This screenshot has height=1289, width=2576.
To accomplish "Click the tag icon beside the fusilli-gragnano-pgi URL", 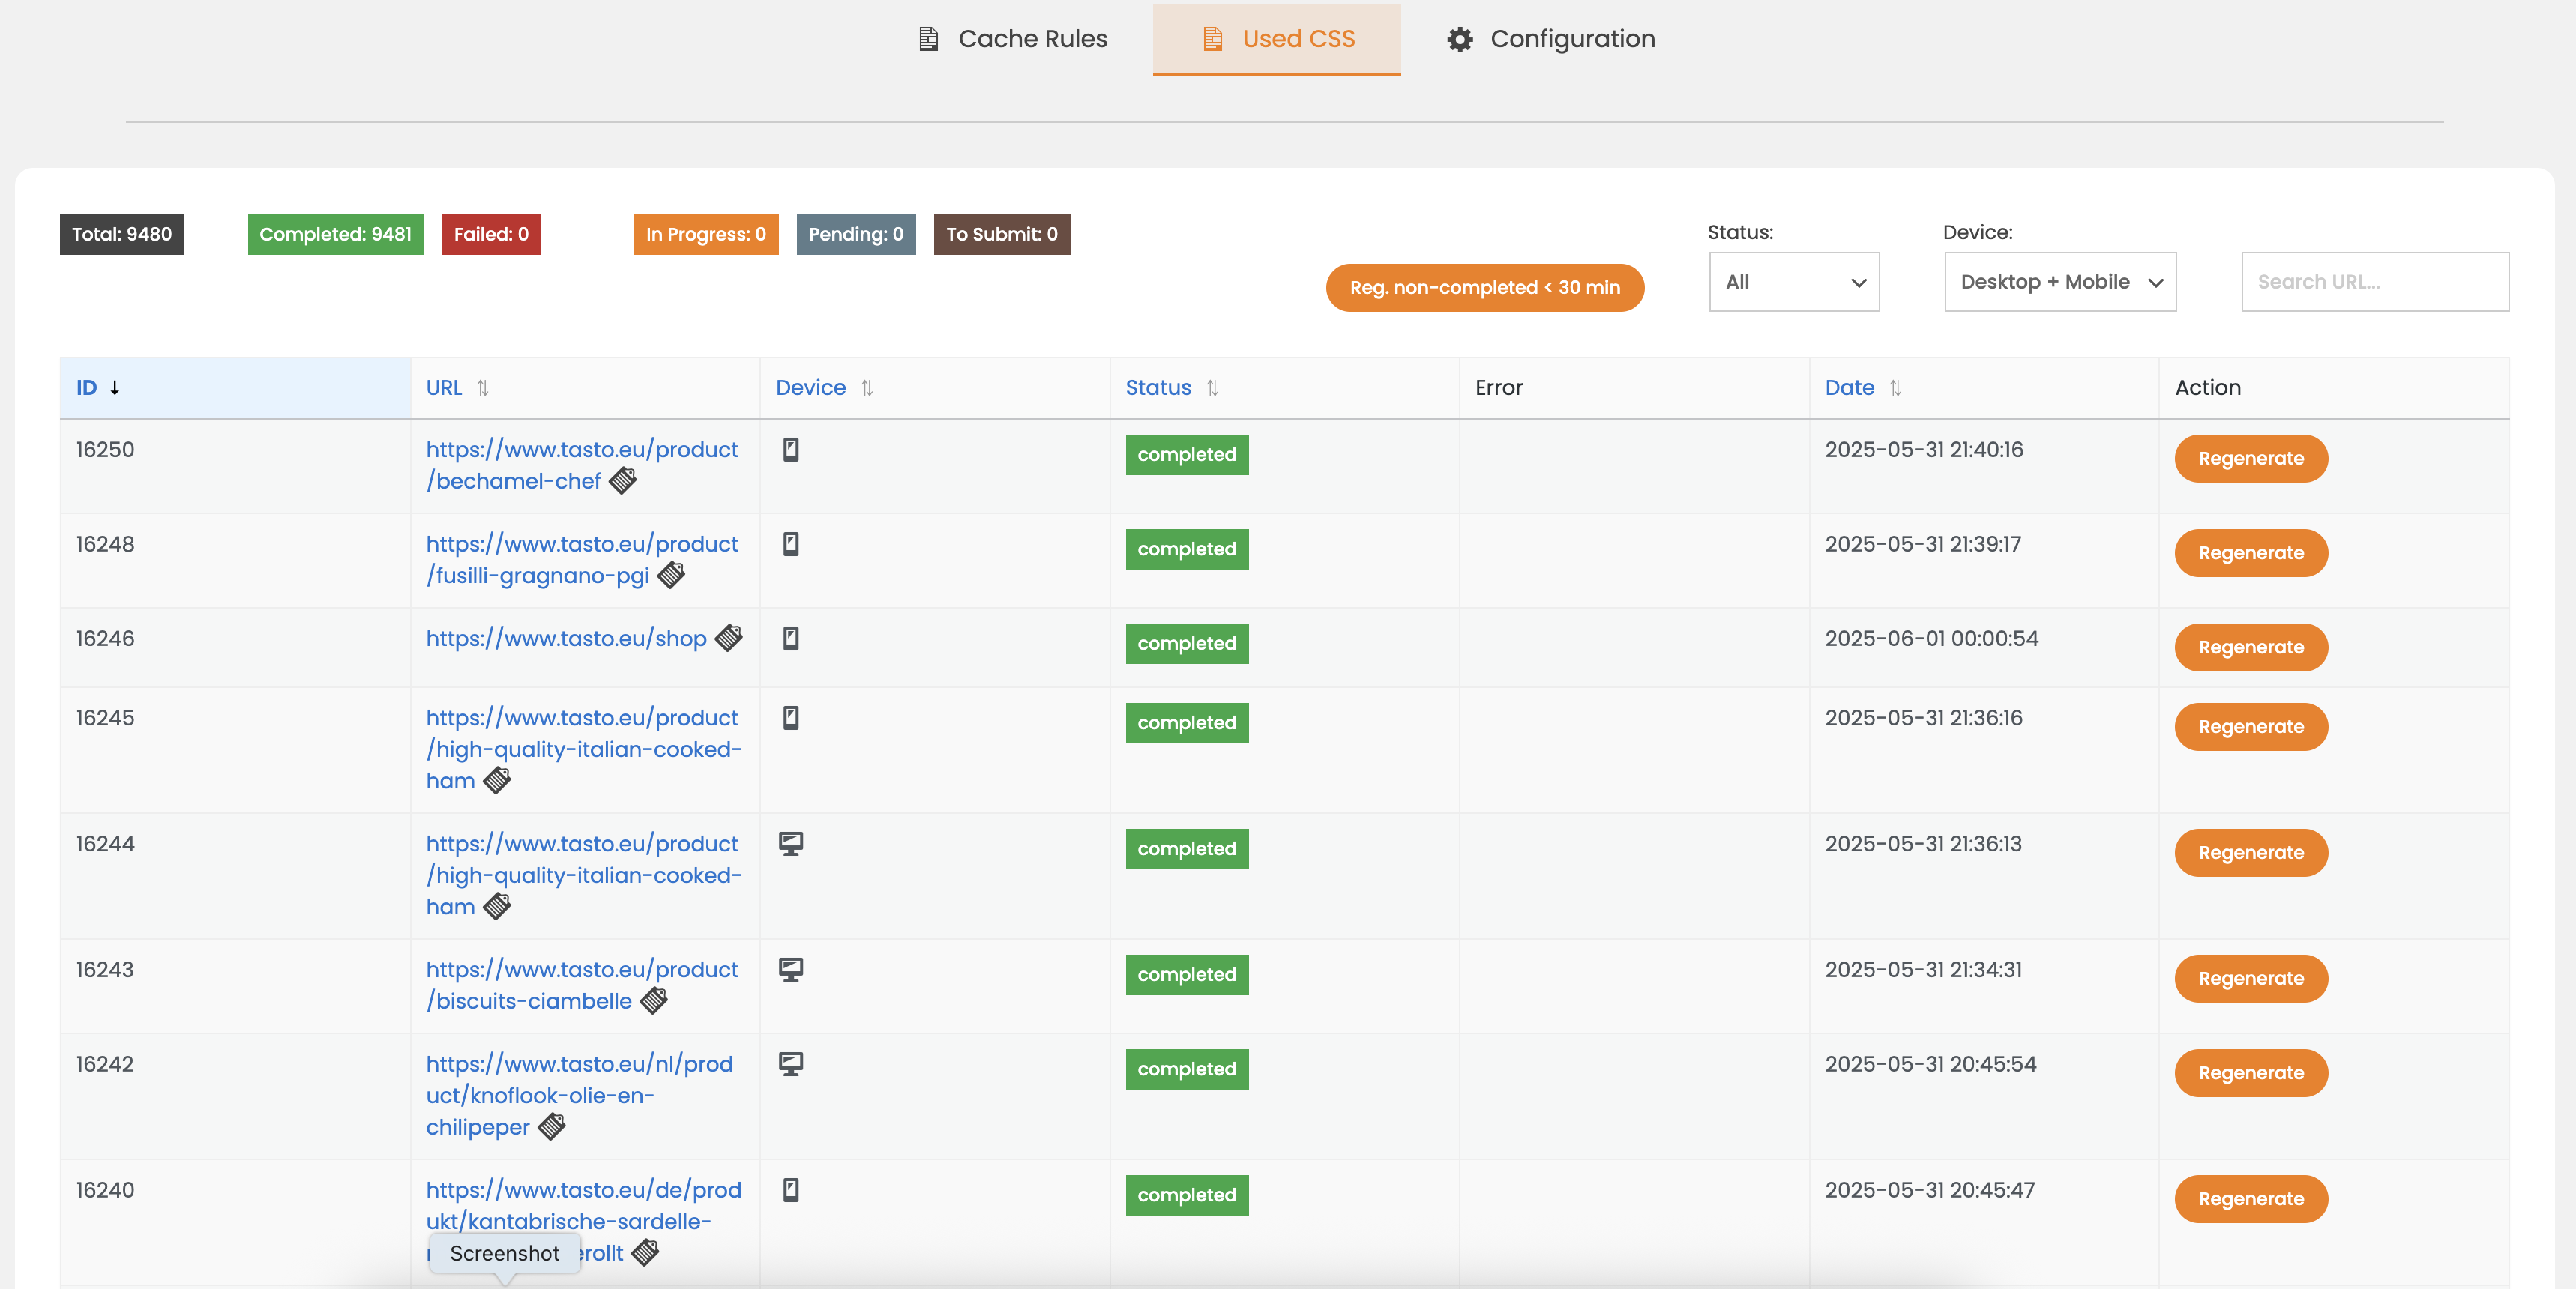I will pyautogui.click(x=671, y=575).
